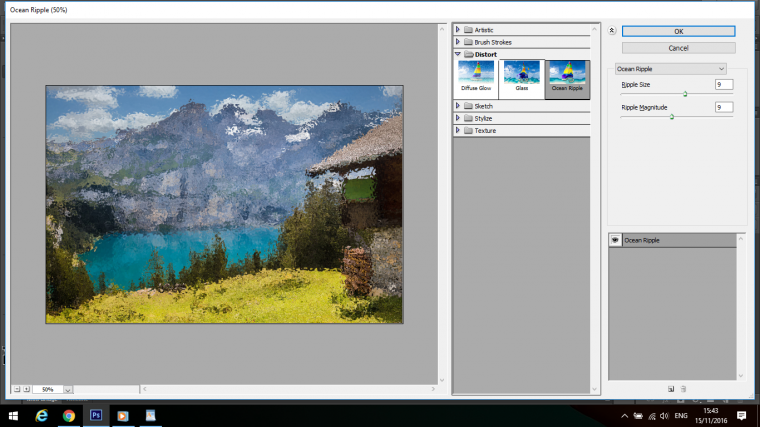Select the Diffuse Glow filter thumbnail
This screenshot has width=760, height=427.
point(476,77)
